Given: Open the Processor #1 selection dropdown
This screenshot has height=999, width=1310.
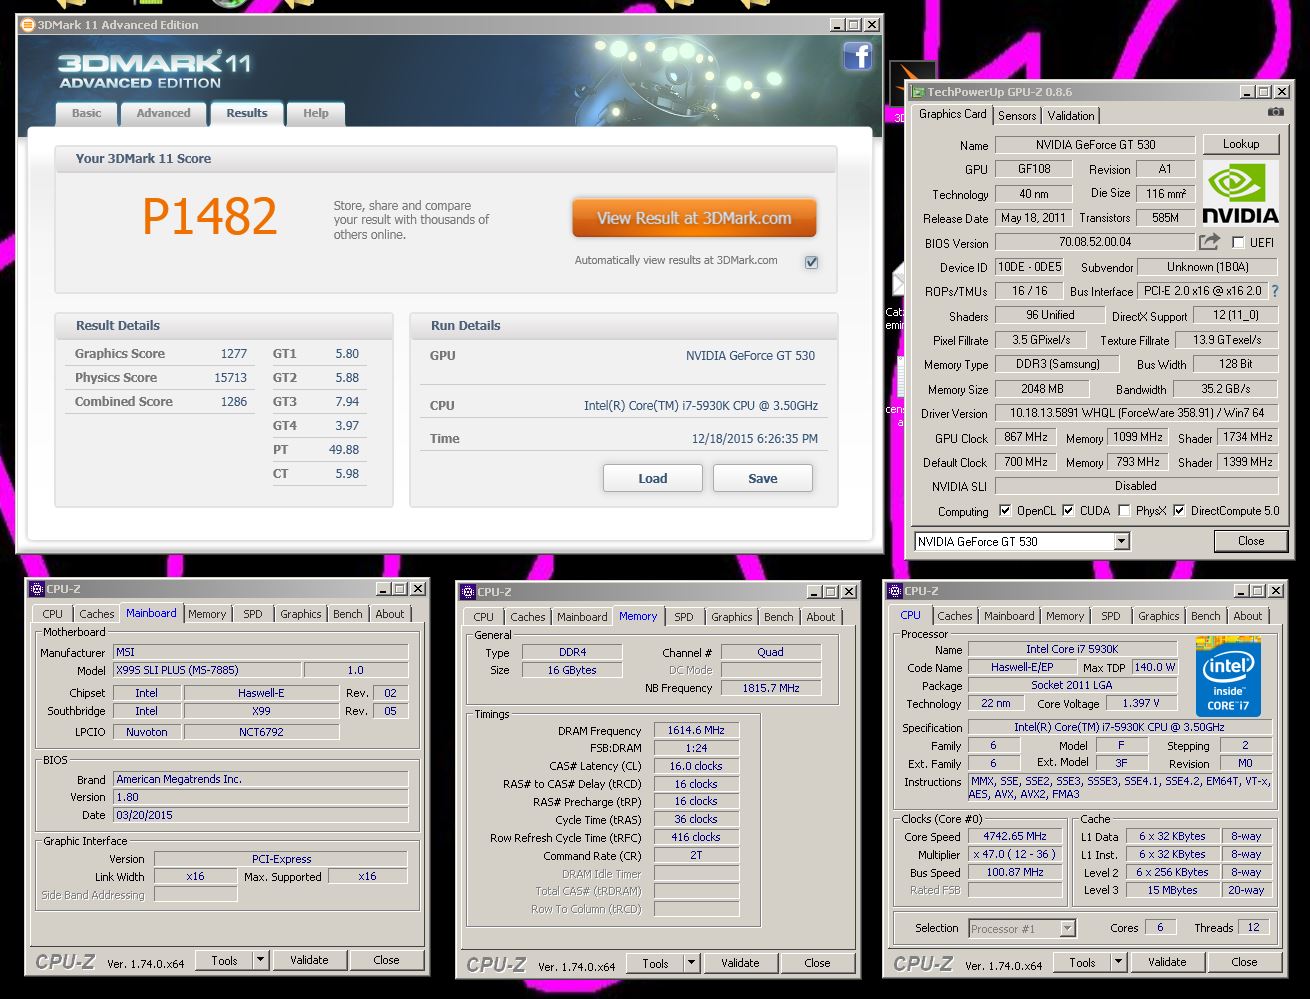Looking at the screenshot, I should pyautogui.click(x=1066, y=928).
